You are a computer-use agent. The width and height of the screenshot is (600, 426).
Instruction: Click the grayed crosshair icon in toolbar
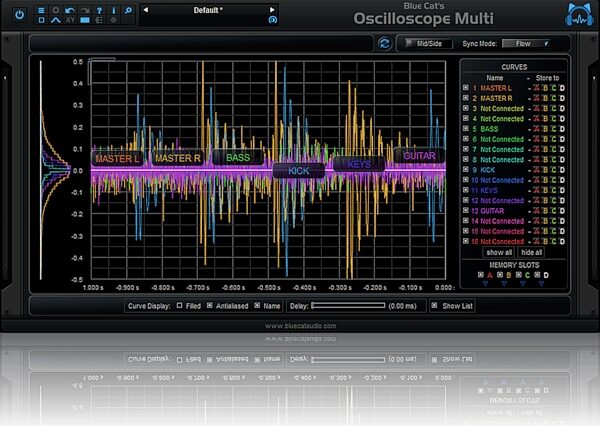(114, 20)
